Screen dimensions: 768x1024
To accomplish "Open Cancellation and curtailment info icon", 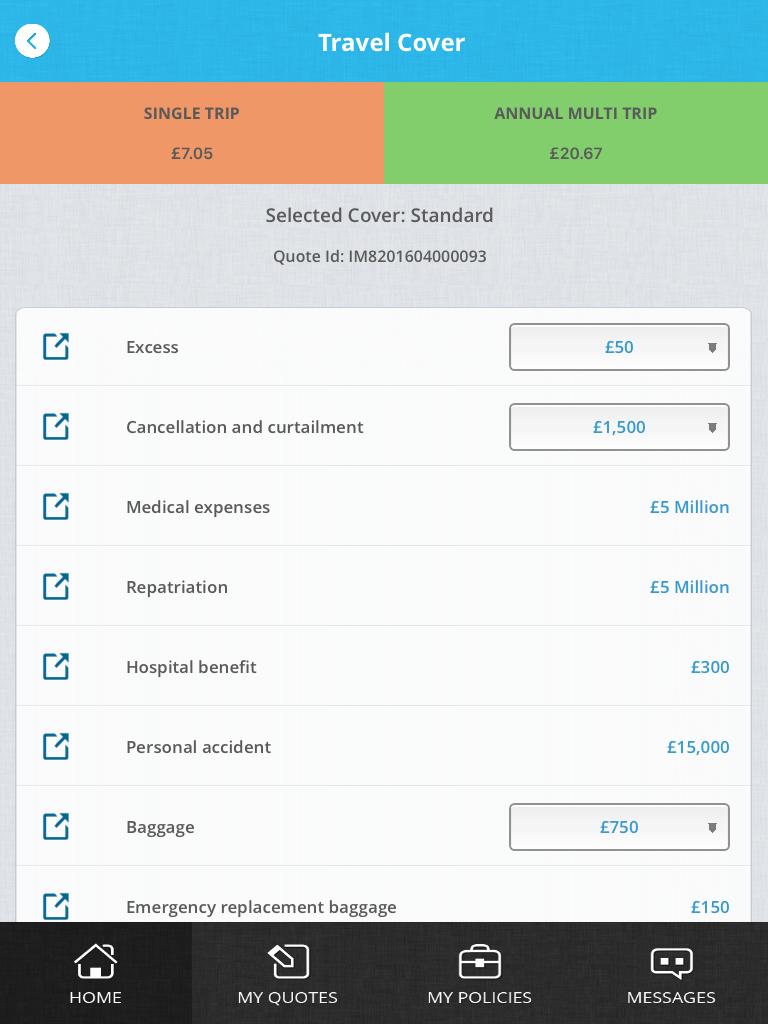I will tap(56, 426).
